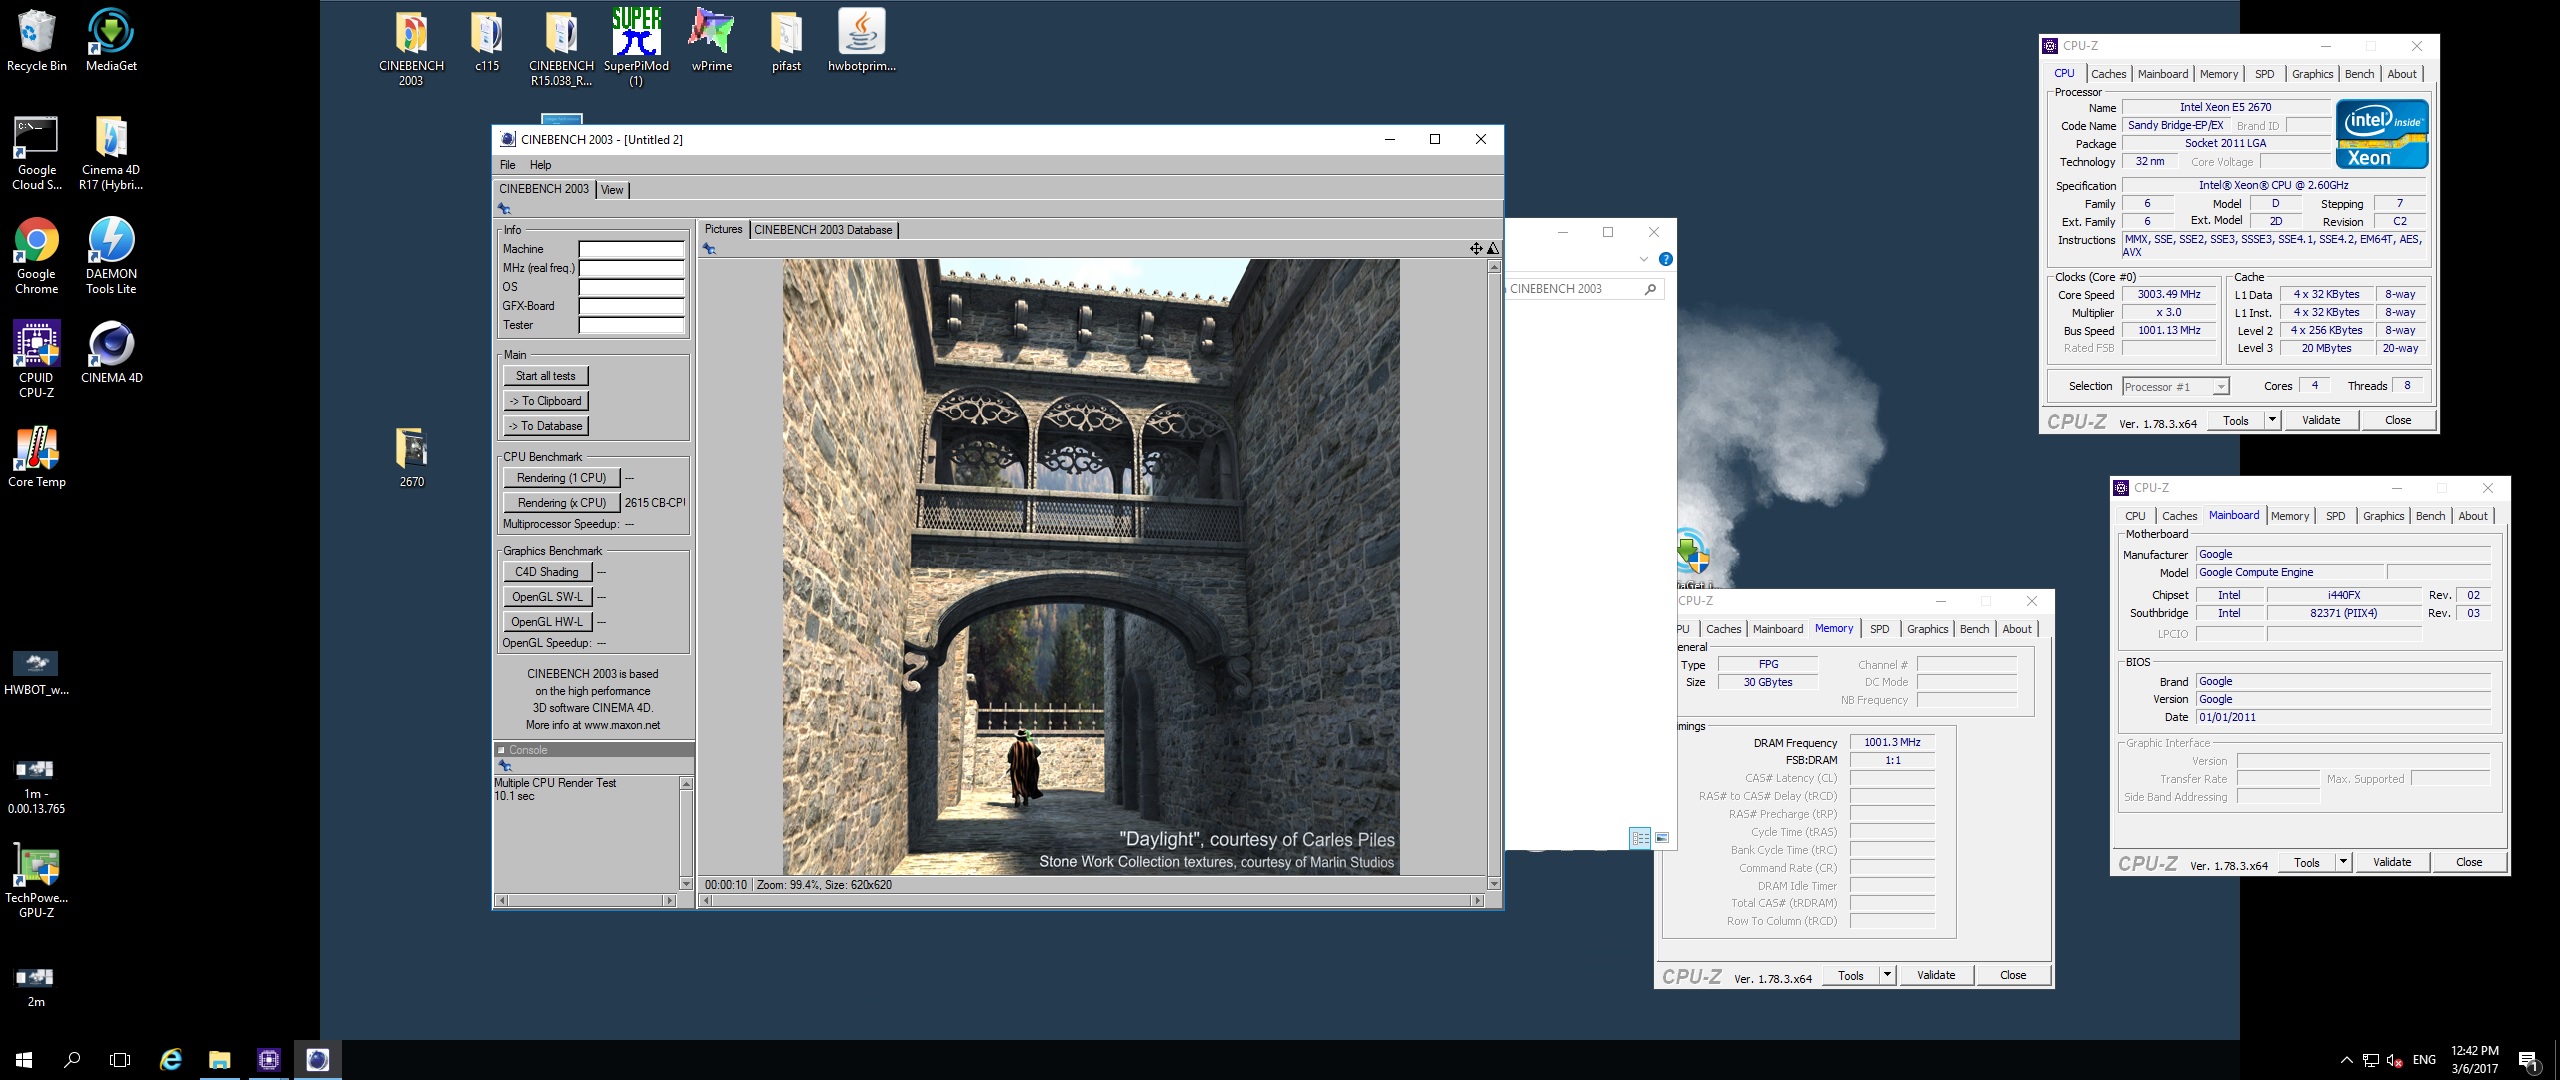The width and height of the screenshot is (2560, 1080).
Task: Open the 2670 folder on desktop
Action: click(411, 457)
